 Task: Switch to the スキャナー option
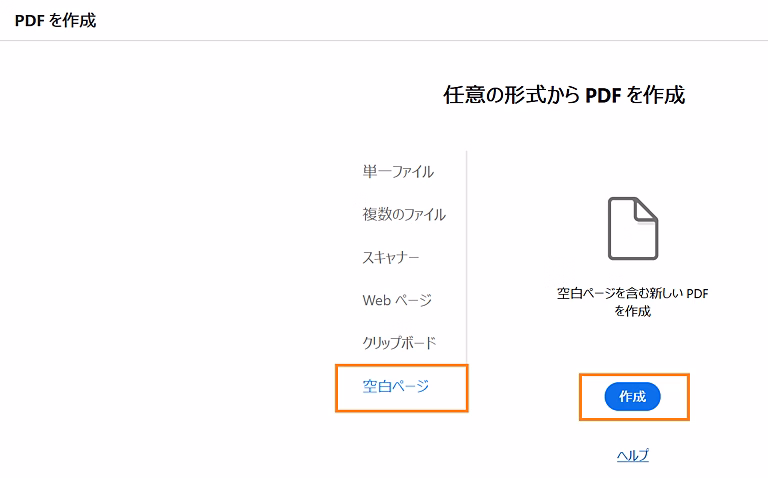click(391, 257)
